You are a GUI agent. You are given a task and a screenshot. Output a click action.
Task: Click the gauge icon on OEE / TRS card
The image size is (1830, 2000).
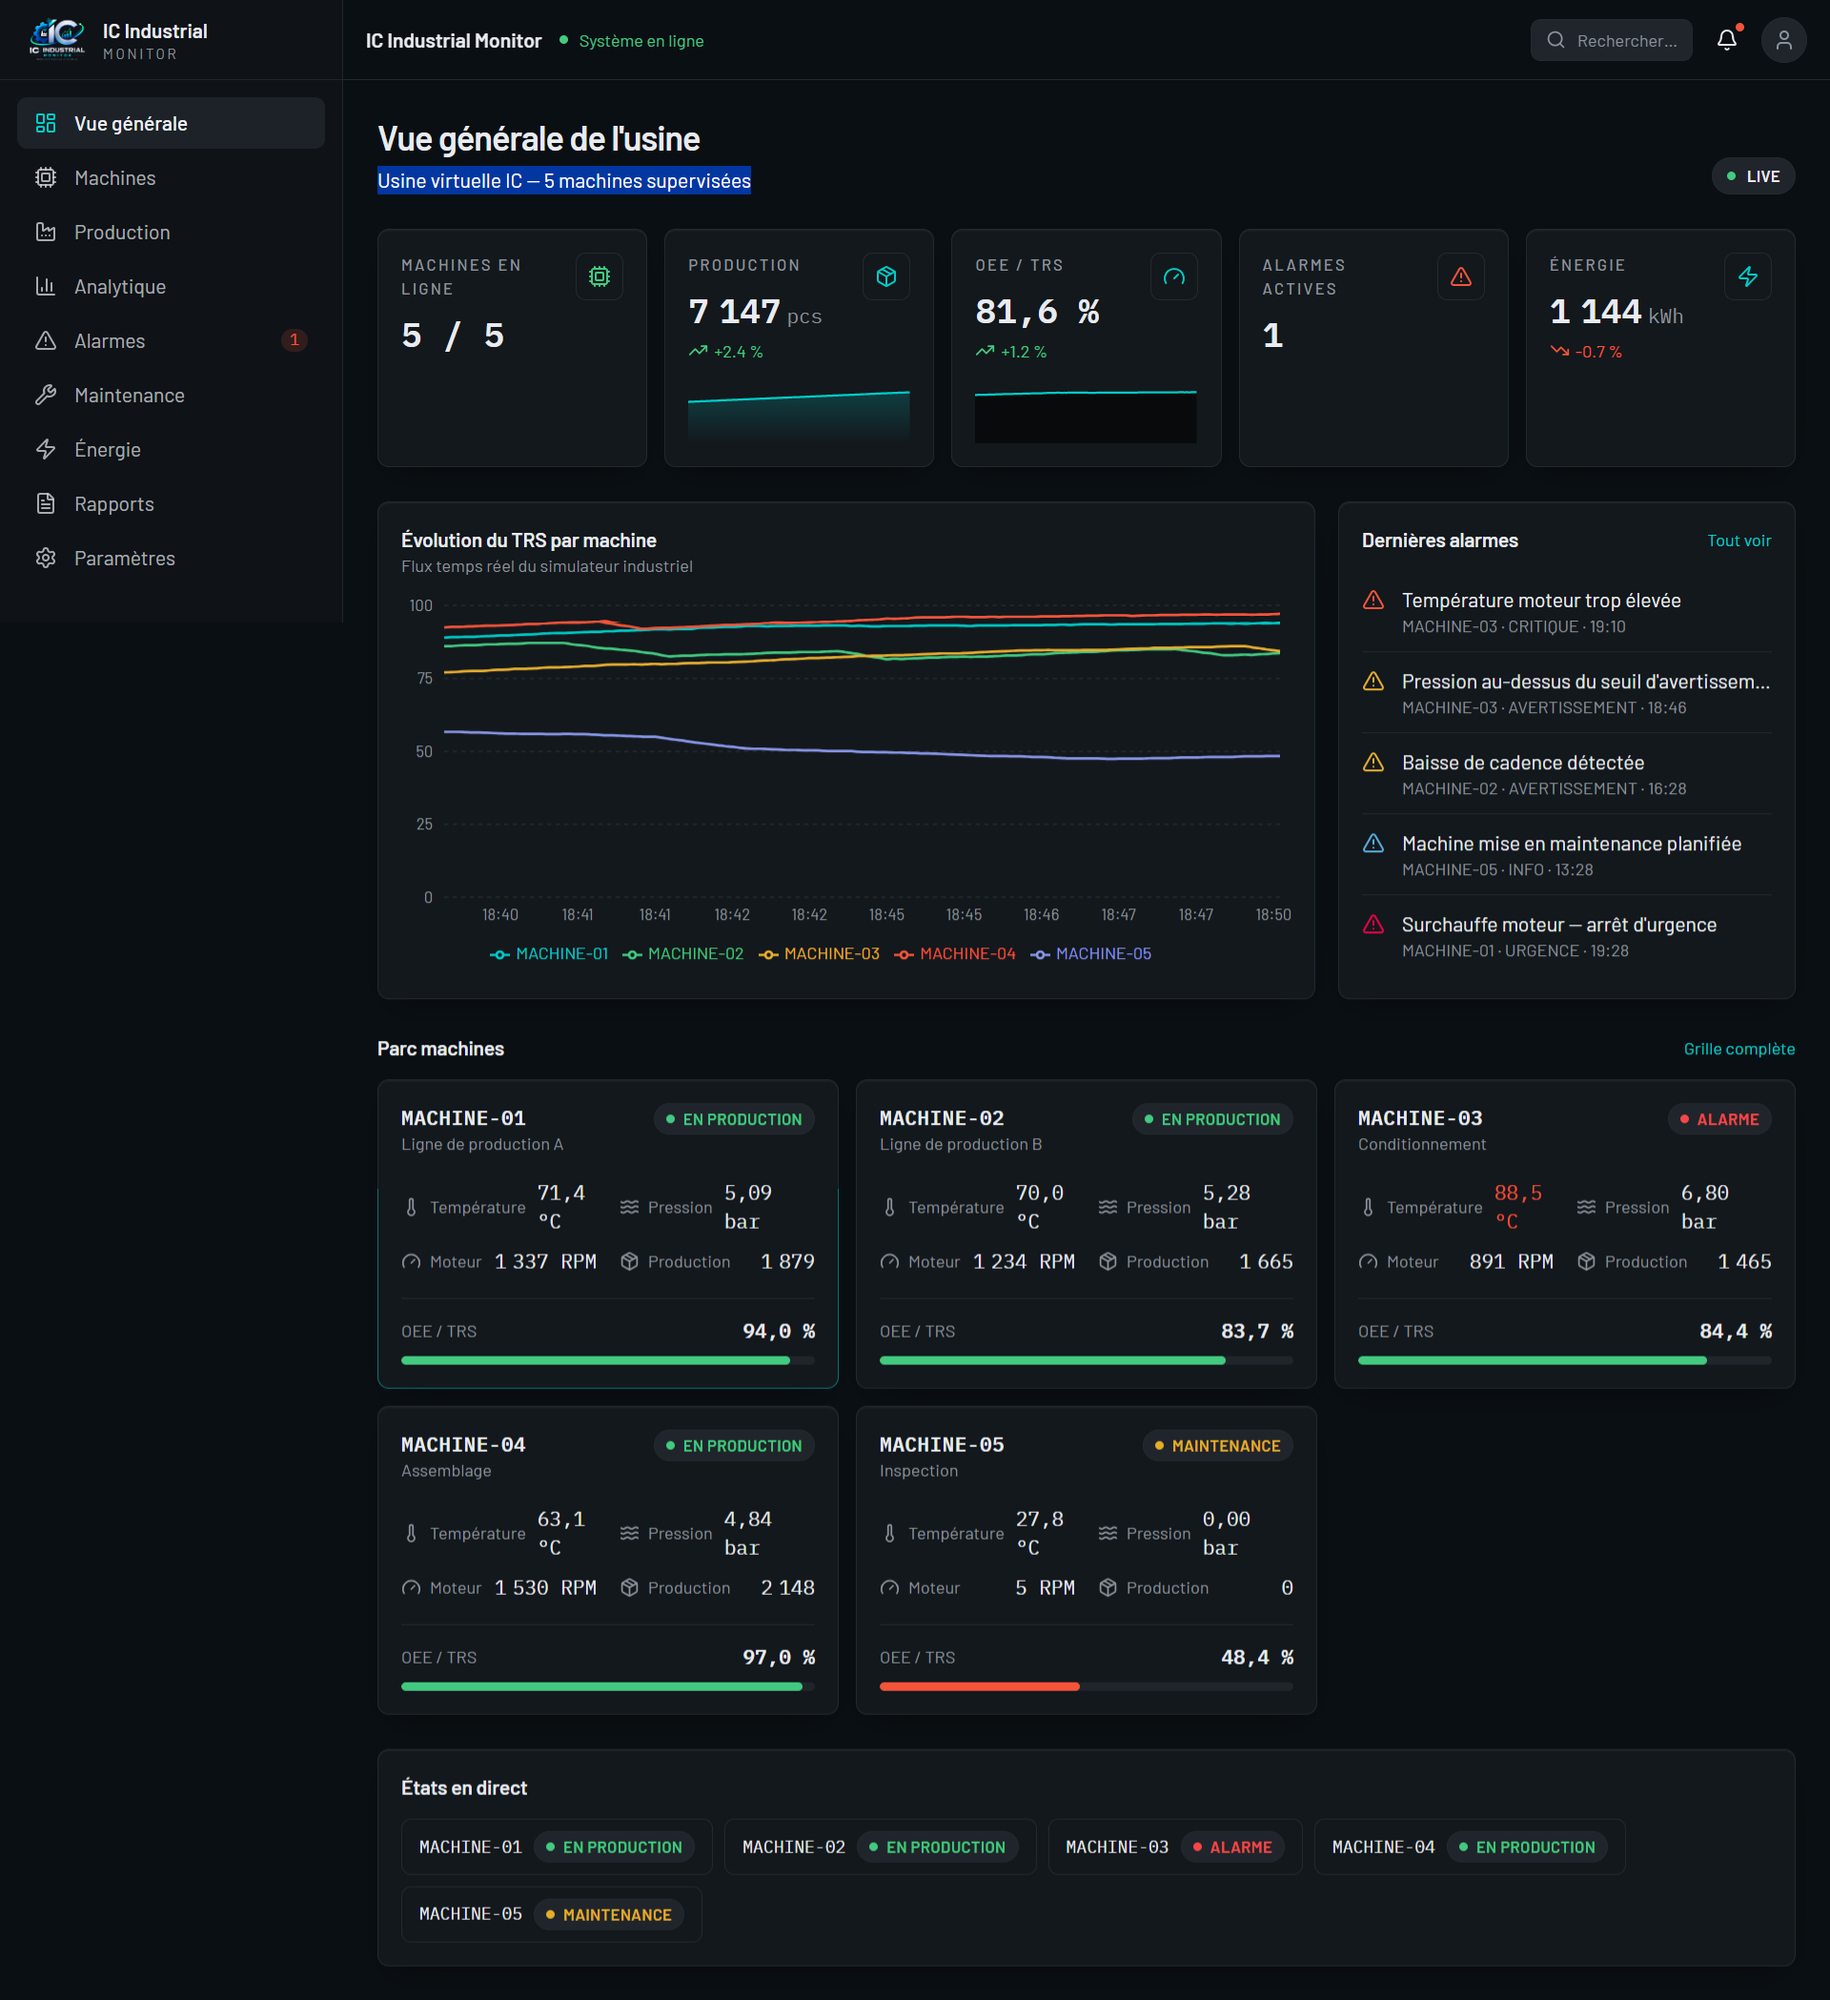click(x=1174, y=277)
